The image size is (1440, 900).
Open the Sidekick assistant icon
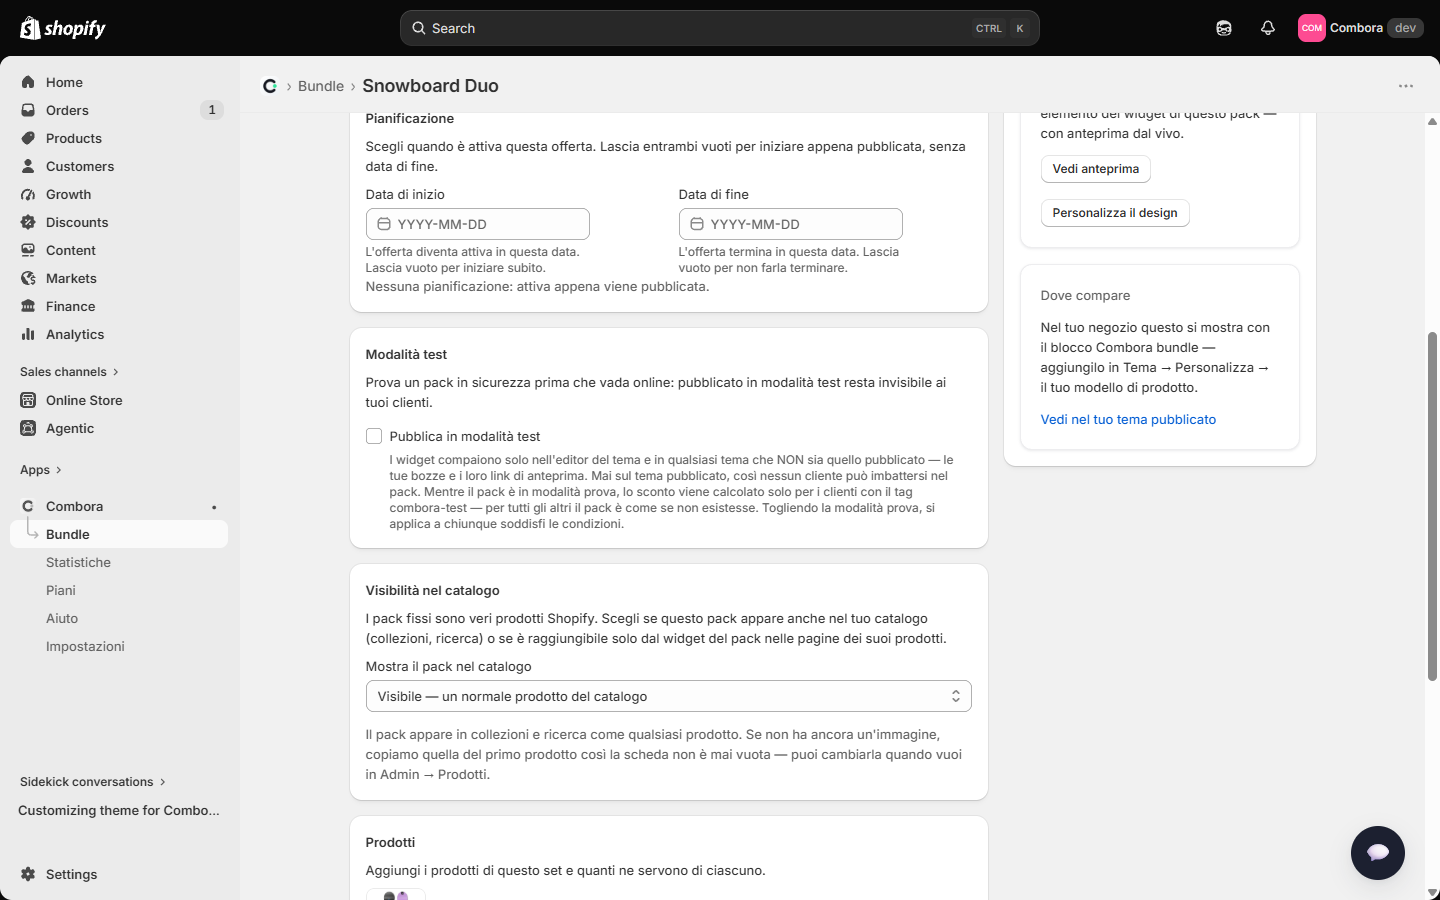point(1224,28)
